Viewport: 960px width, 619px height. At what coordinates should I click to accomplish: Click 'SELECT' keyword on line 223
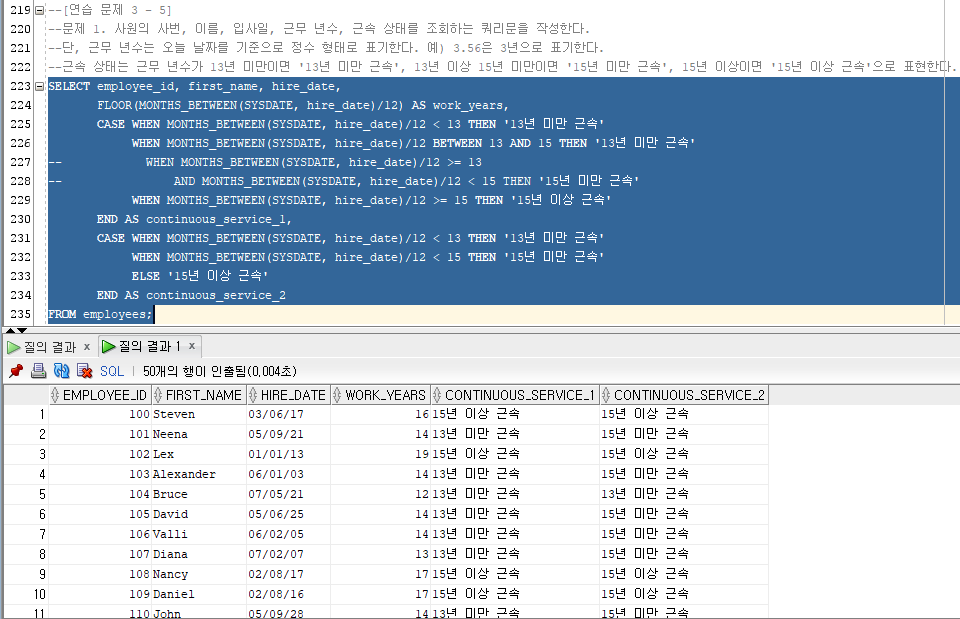[x=69, y=86]
